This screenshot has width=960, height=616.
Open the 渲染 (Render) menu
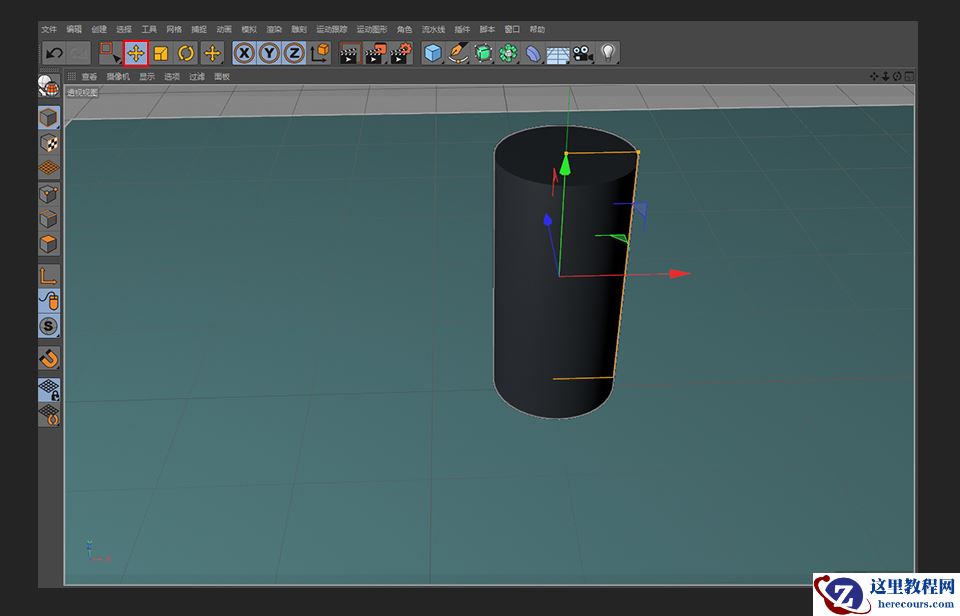tap(274, 30)
